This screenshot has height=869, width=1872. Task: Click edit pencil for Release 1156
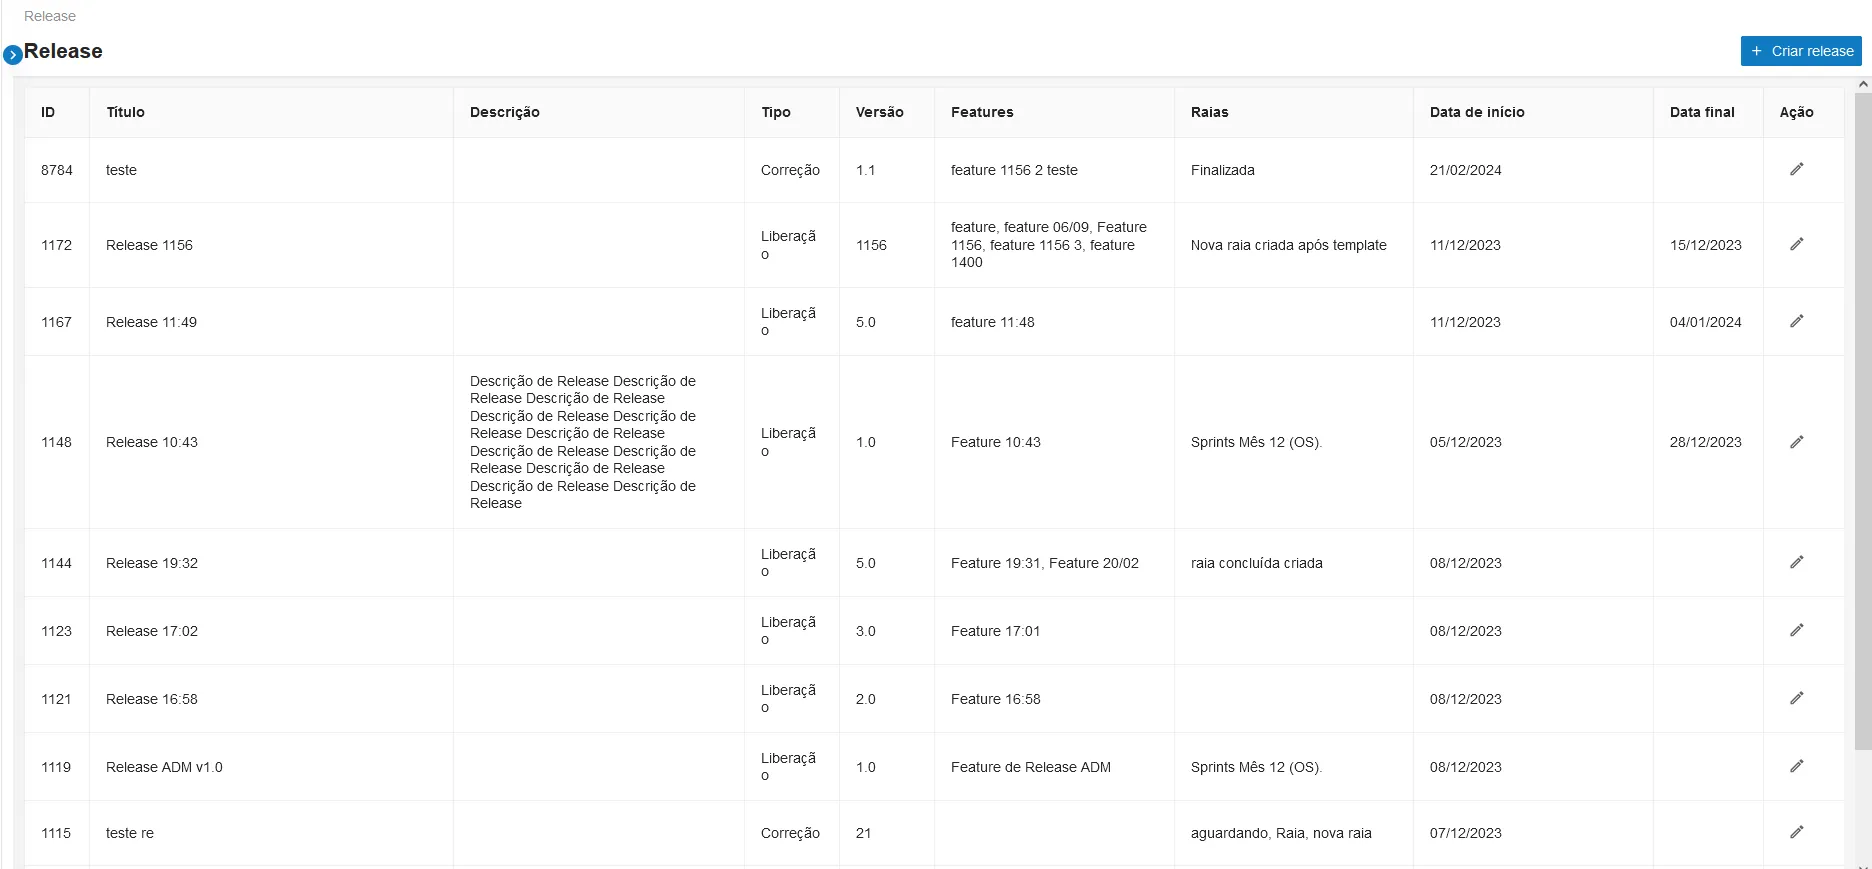pos(1796,244)
